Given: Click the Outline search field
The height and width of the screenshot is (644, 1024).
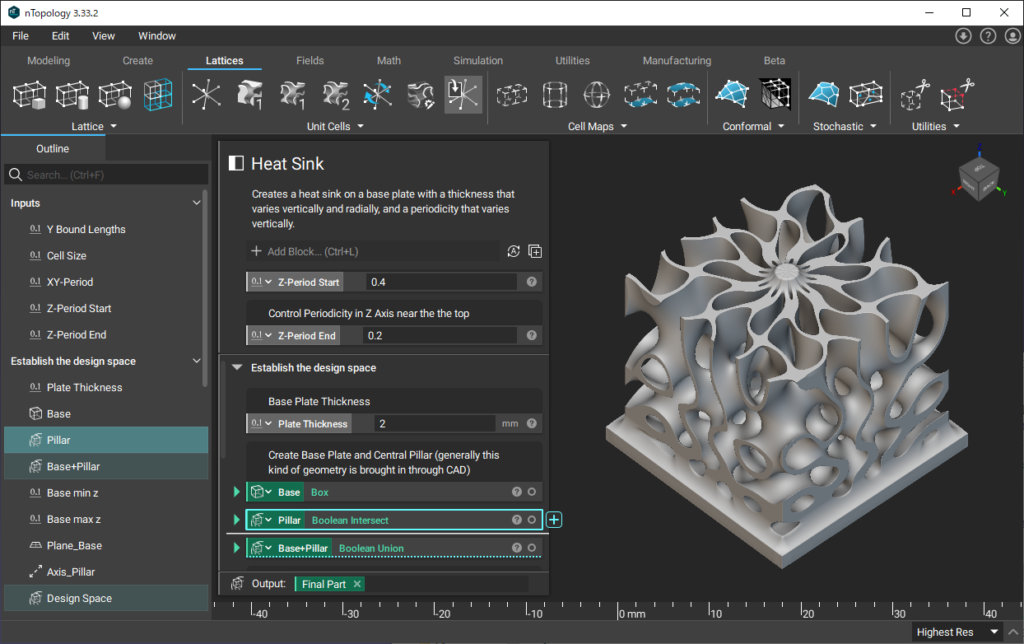Looking at the screenshot, I should [106, 175].
